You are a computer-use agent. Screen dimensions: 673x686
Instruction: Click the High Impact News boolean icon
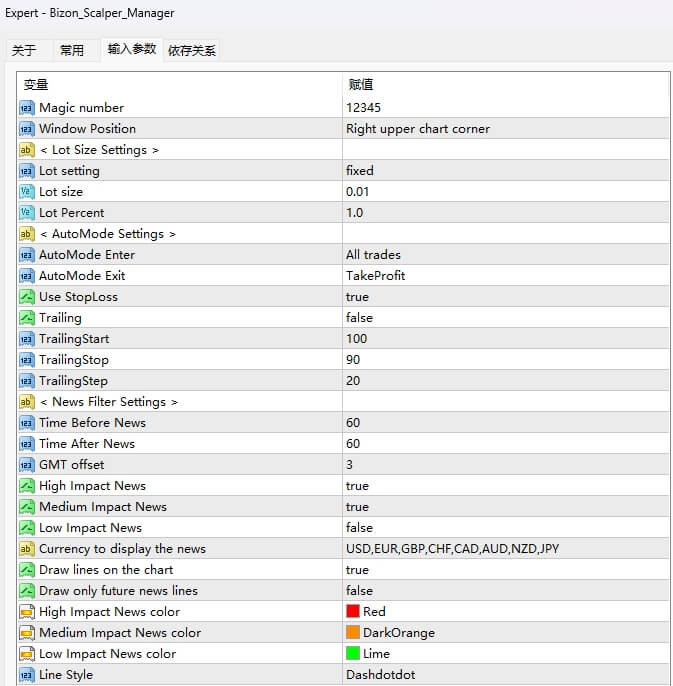pos(27,486)
